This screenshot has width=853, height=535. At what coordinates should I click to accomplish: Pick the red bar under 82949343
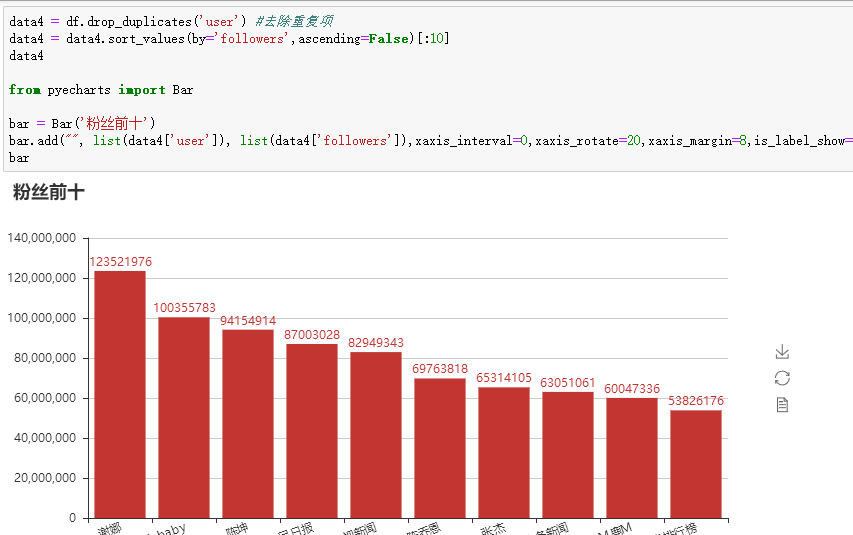376,435
